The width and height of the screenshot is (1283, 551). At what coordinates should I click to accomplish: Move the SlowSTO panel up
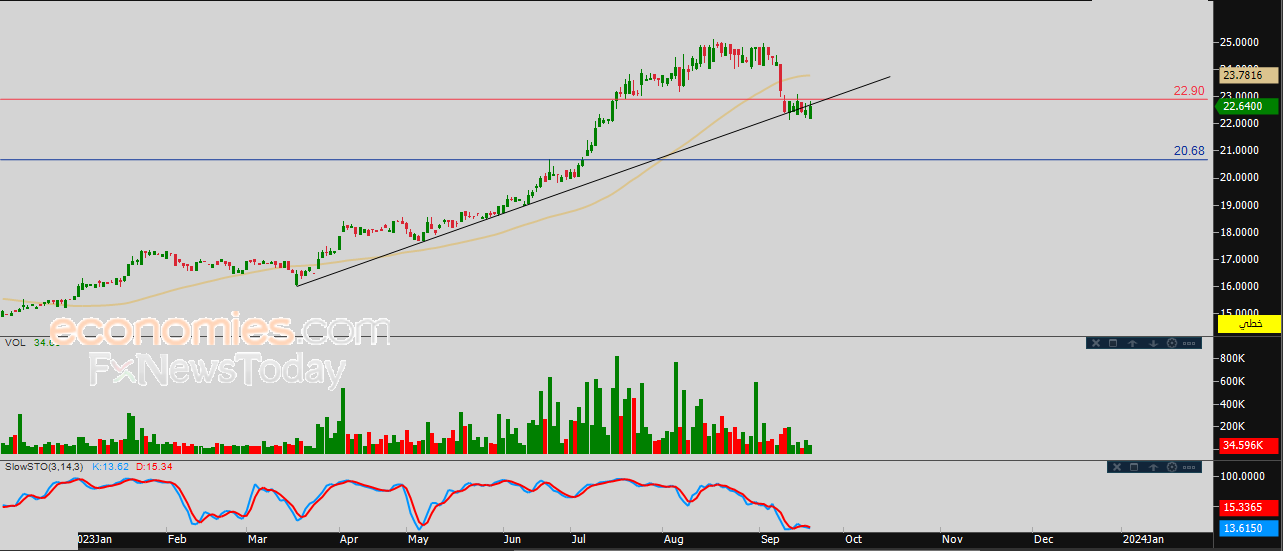(x=1153, y=467)
